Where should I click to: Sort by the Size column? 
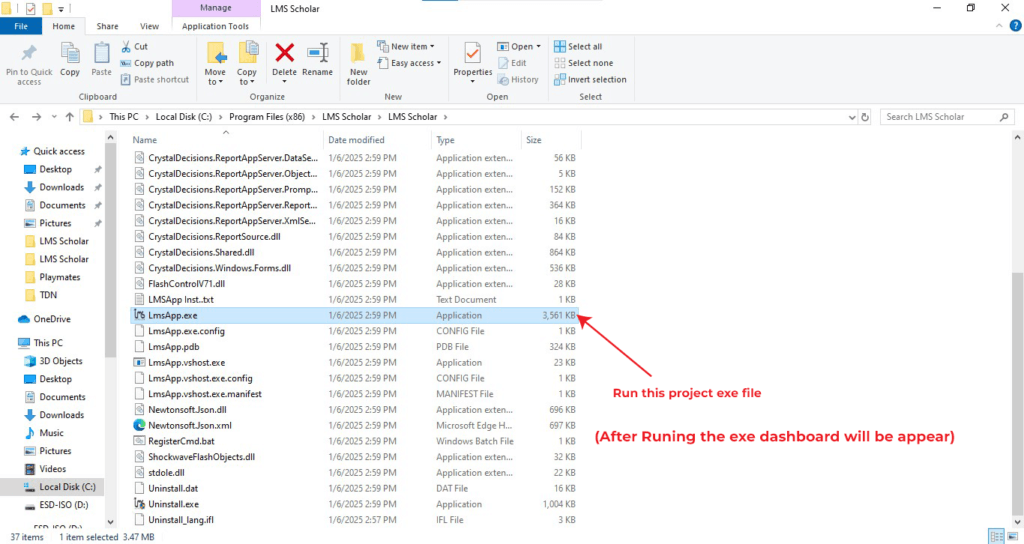pos(534,140)
